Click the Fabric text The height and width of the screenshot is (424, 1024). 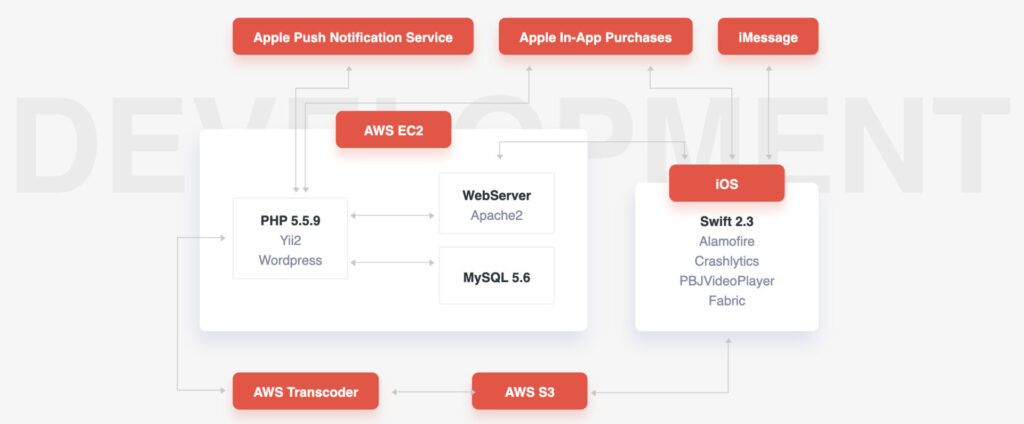(x=727, y=301)
